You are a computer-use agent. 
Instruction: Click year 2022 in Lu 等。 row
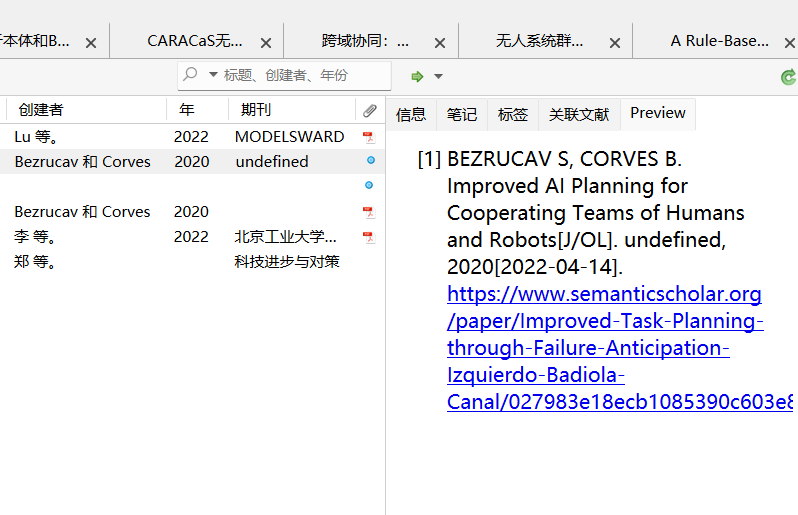191,137
